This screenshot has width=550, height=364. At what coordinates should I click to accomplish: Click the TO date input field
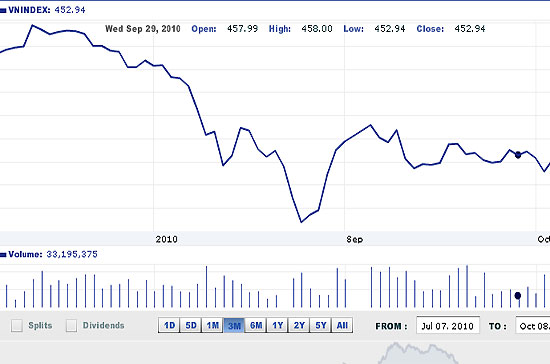point(533,326)
